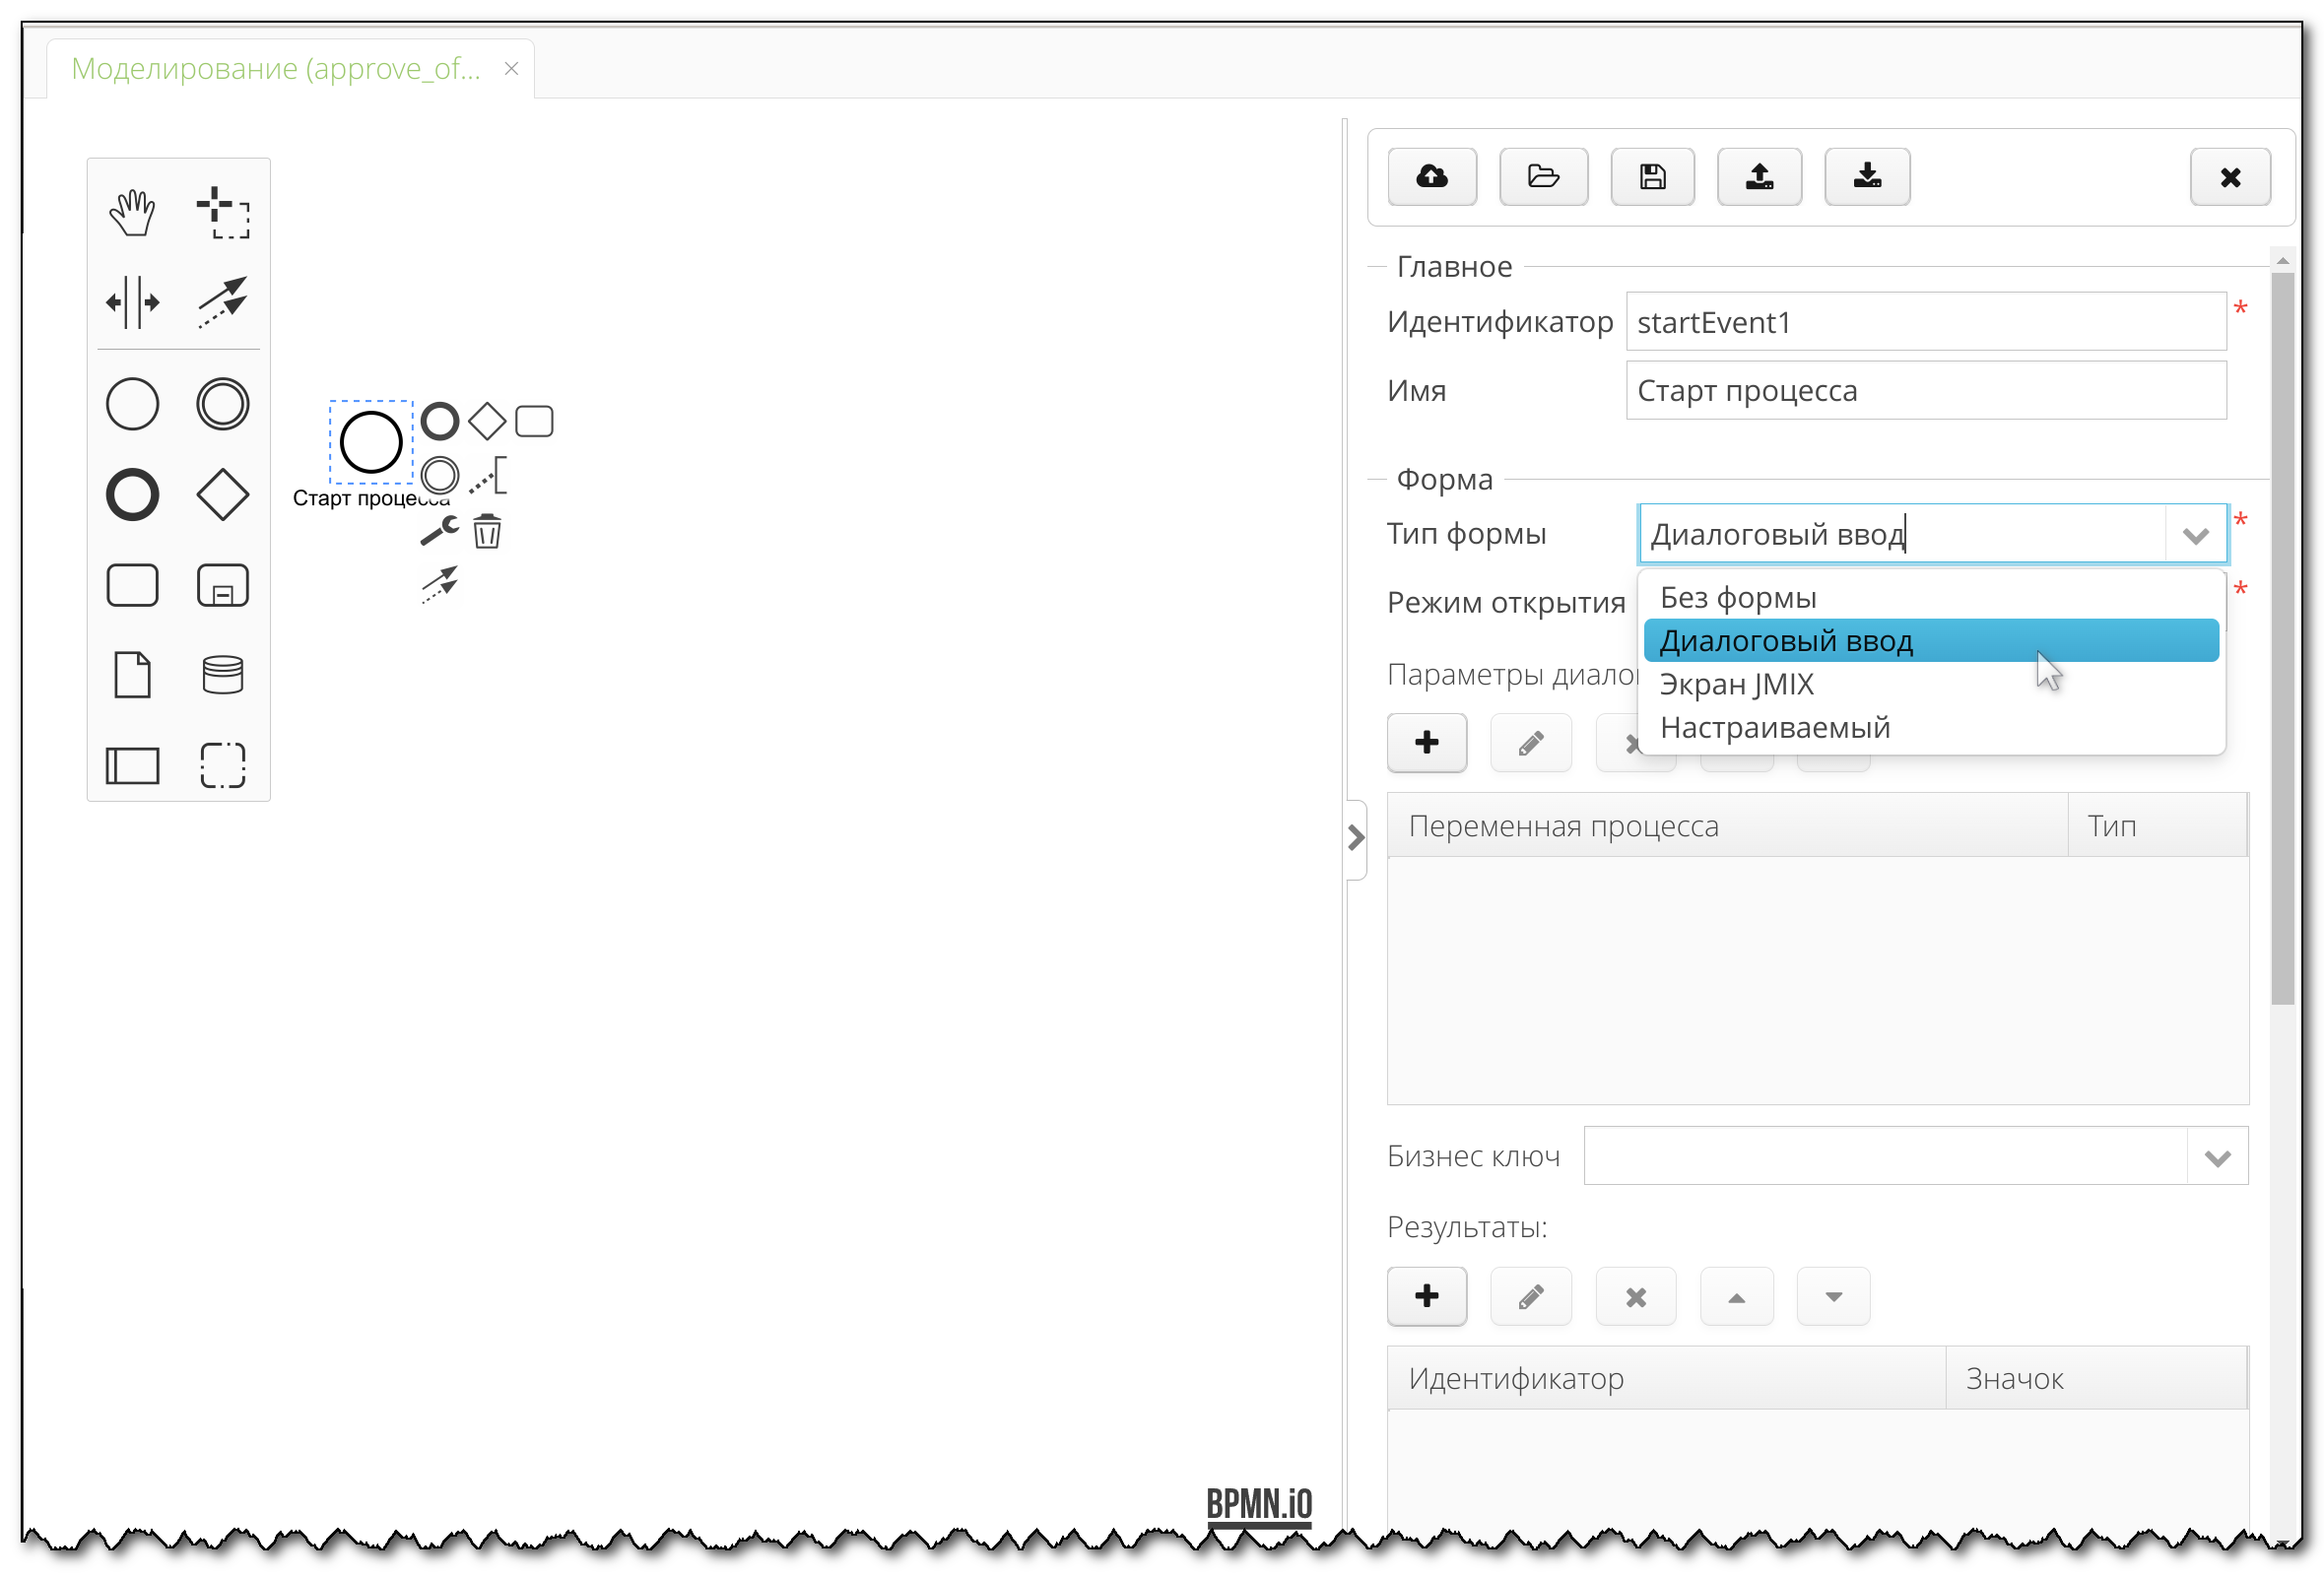2324x1577 pixels.
Task: Create an end event from the palette
Action: [x=133, y=494]
